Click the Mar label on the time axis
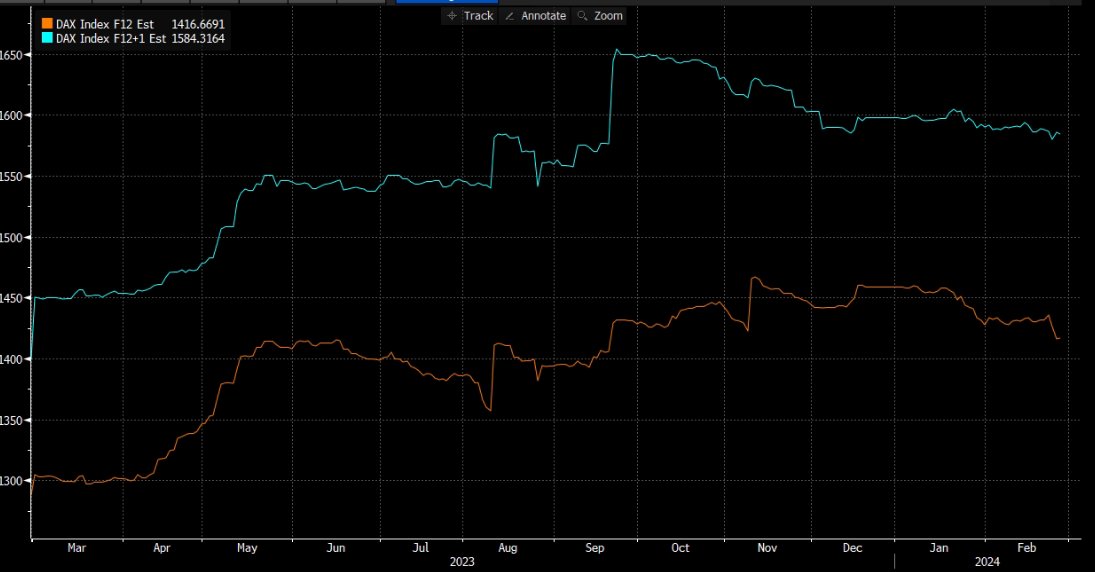 77,548
